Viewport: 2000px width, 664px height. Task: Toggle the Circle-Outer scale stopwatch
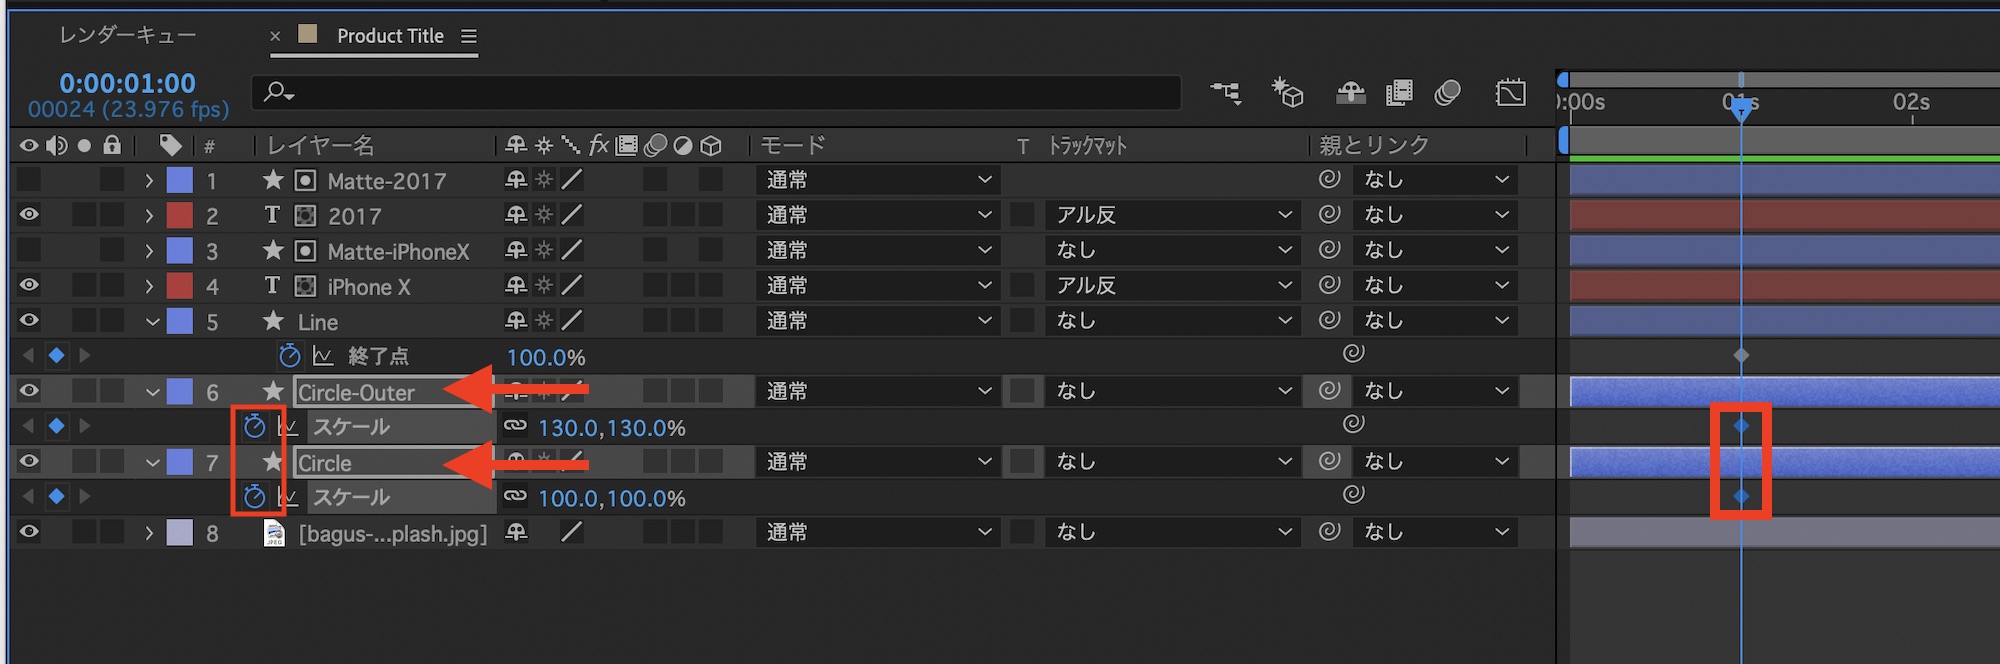[255, 427]
